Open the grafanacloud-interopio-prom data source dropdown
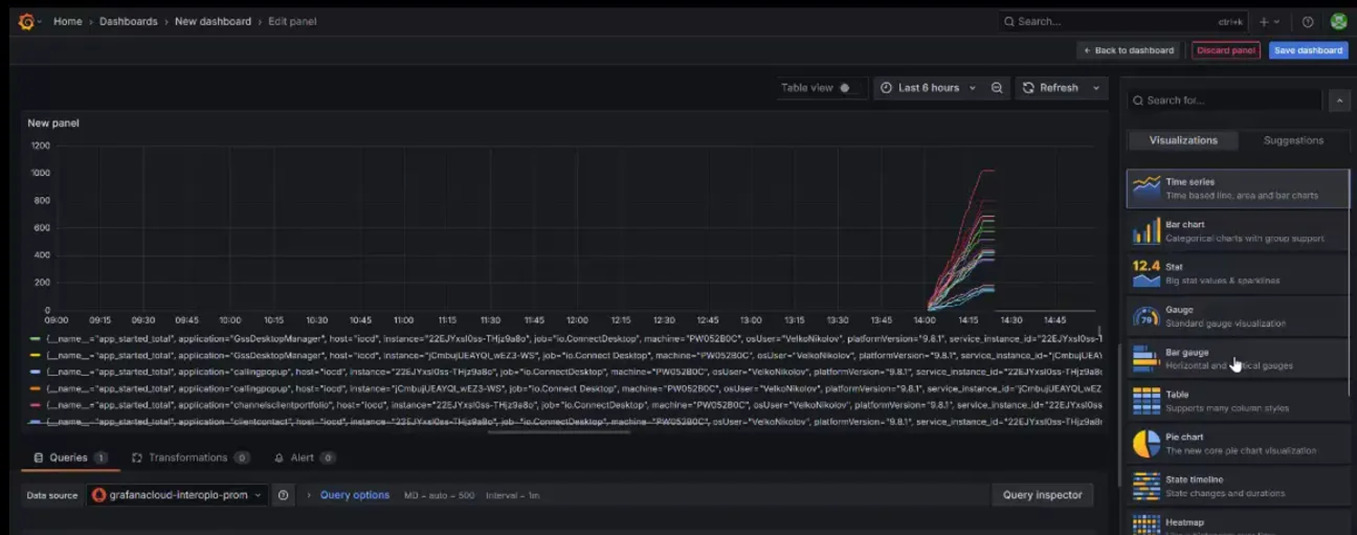Image resolution: width=1357 pixels, height=535 pixels. coord(177,495)
